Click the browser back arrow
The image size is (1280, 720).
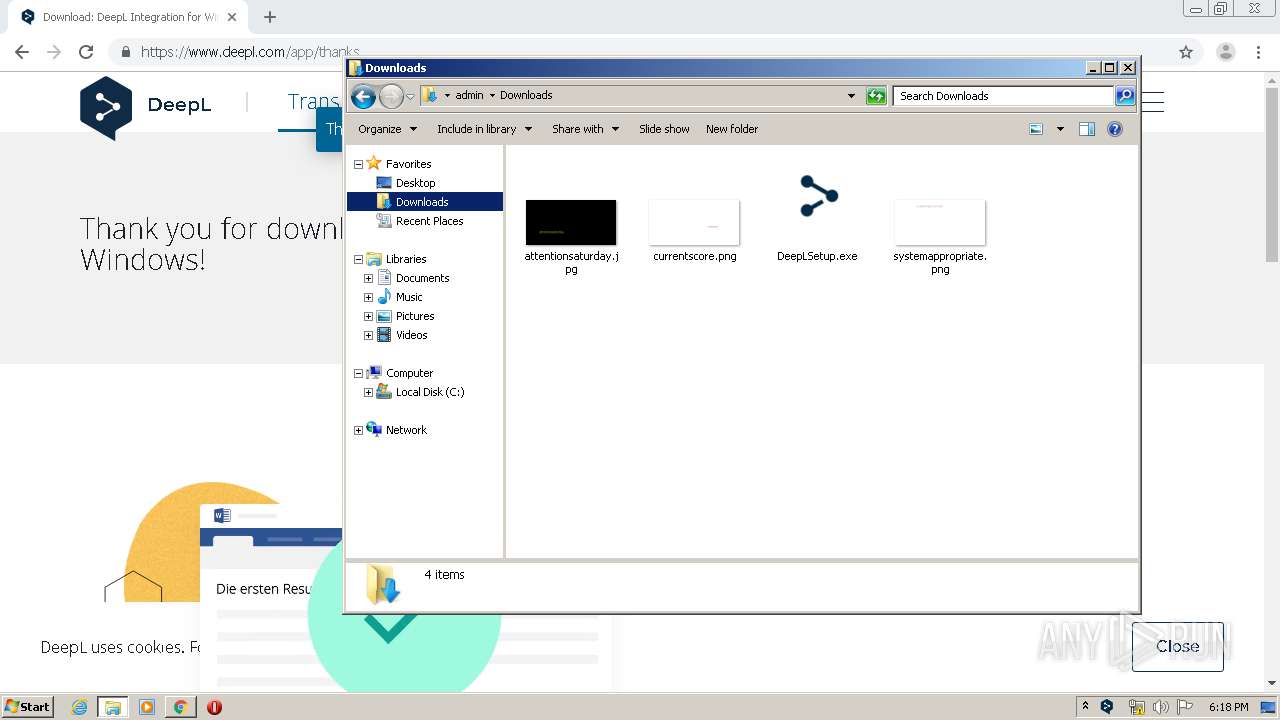22,52
